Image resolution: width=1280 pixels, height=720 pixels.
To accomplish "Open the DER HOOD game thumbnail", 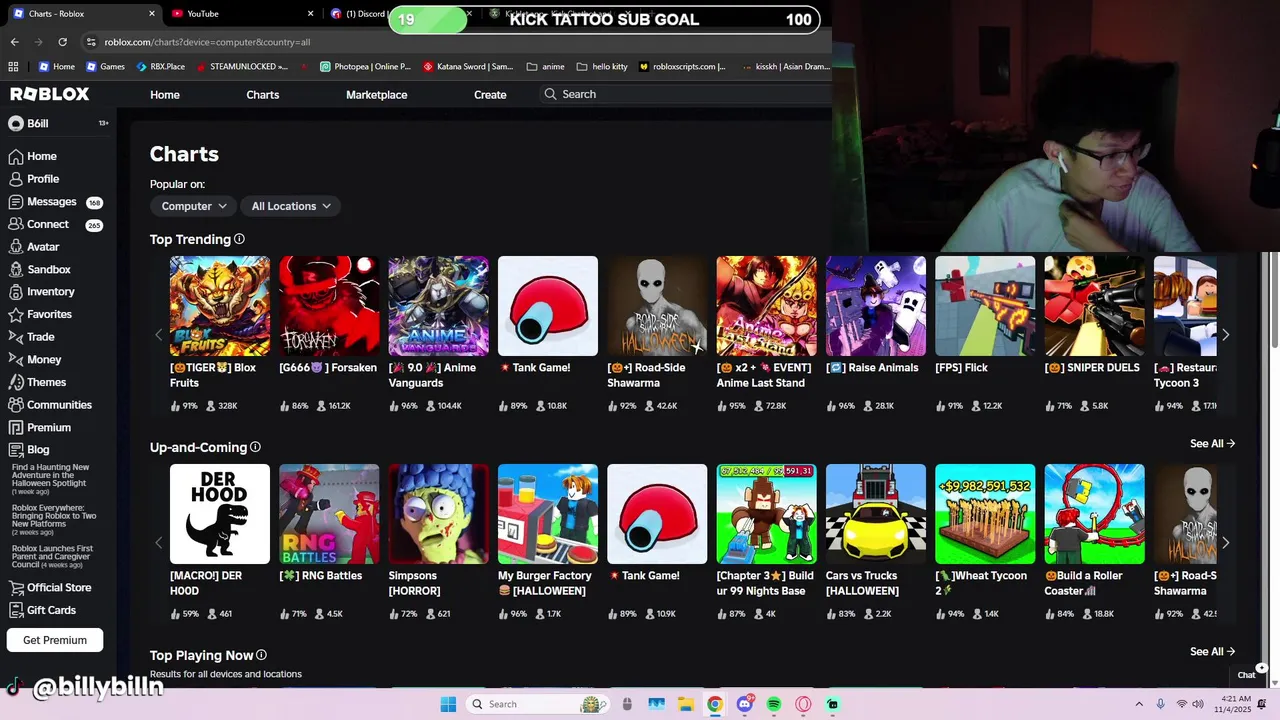I will click(x=219, y=514).
